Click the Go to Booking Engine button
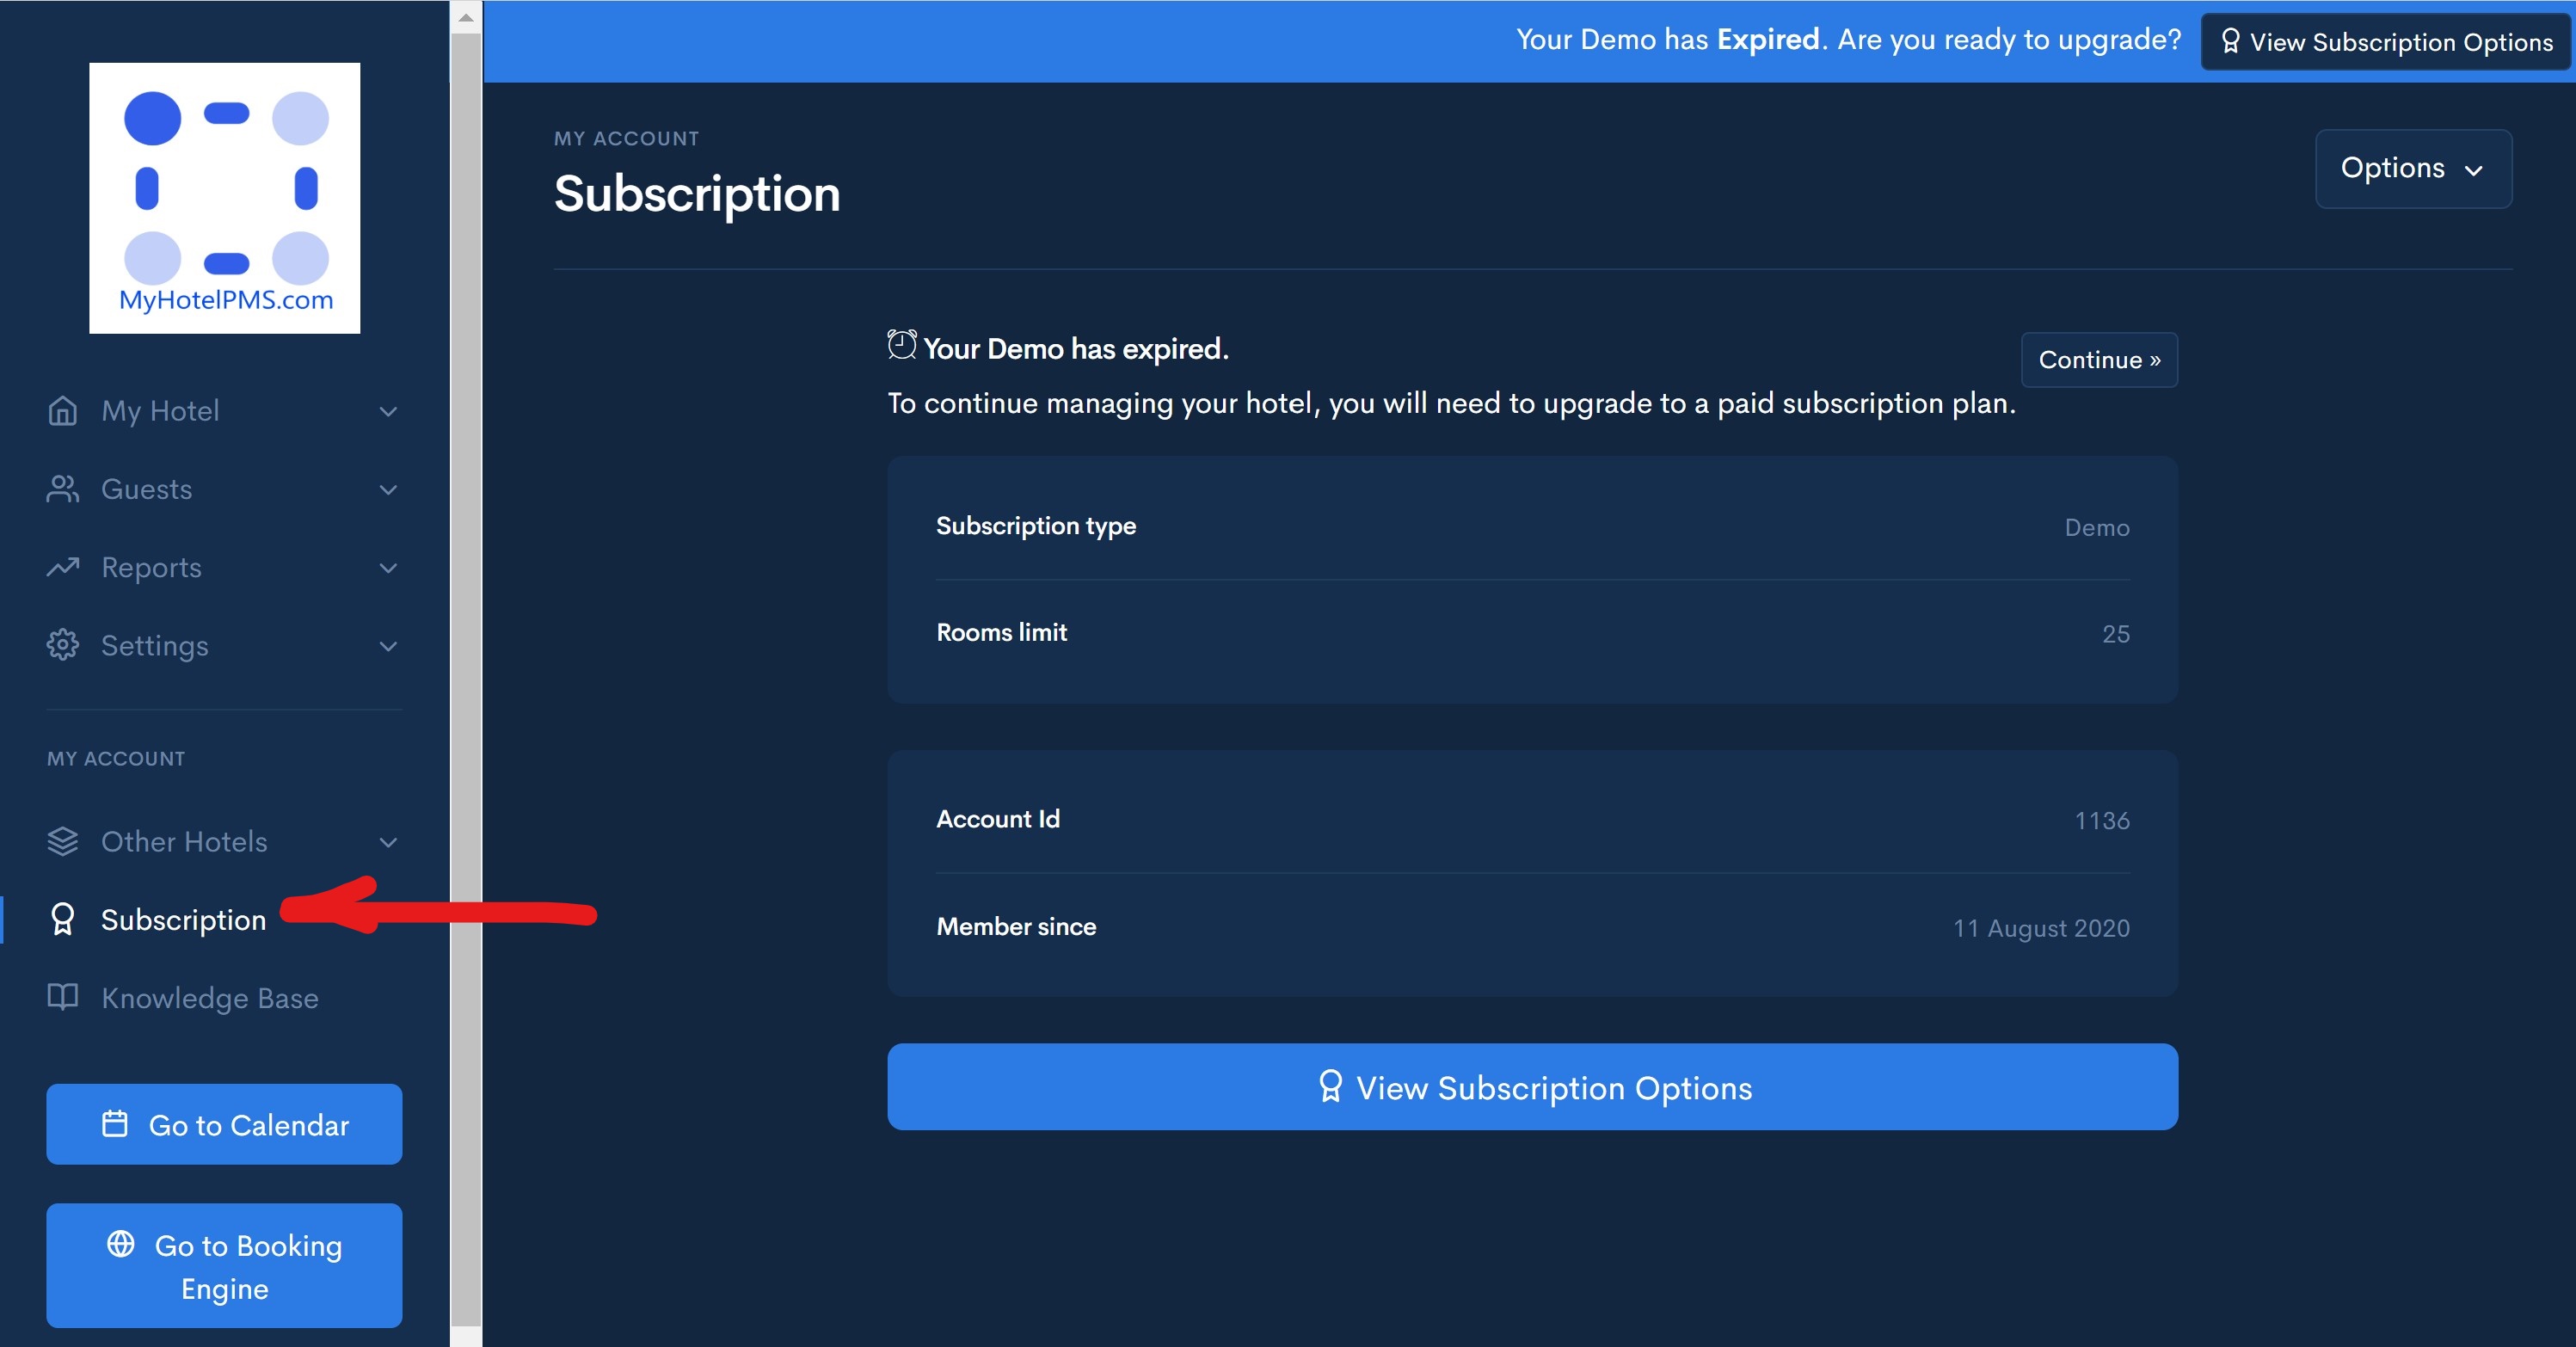 point(224,1266)
